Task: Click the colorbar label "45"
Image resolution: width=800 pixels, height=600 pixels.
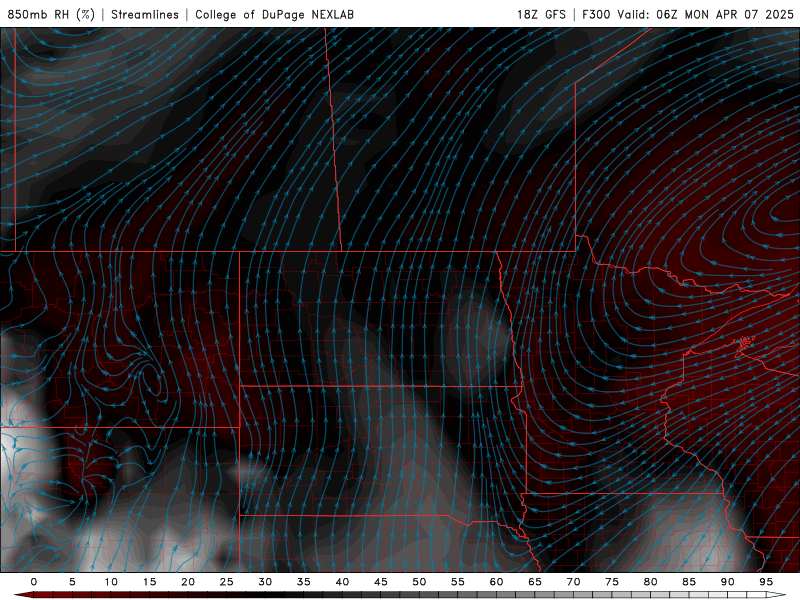Action: 381,582
